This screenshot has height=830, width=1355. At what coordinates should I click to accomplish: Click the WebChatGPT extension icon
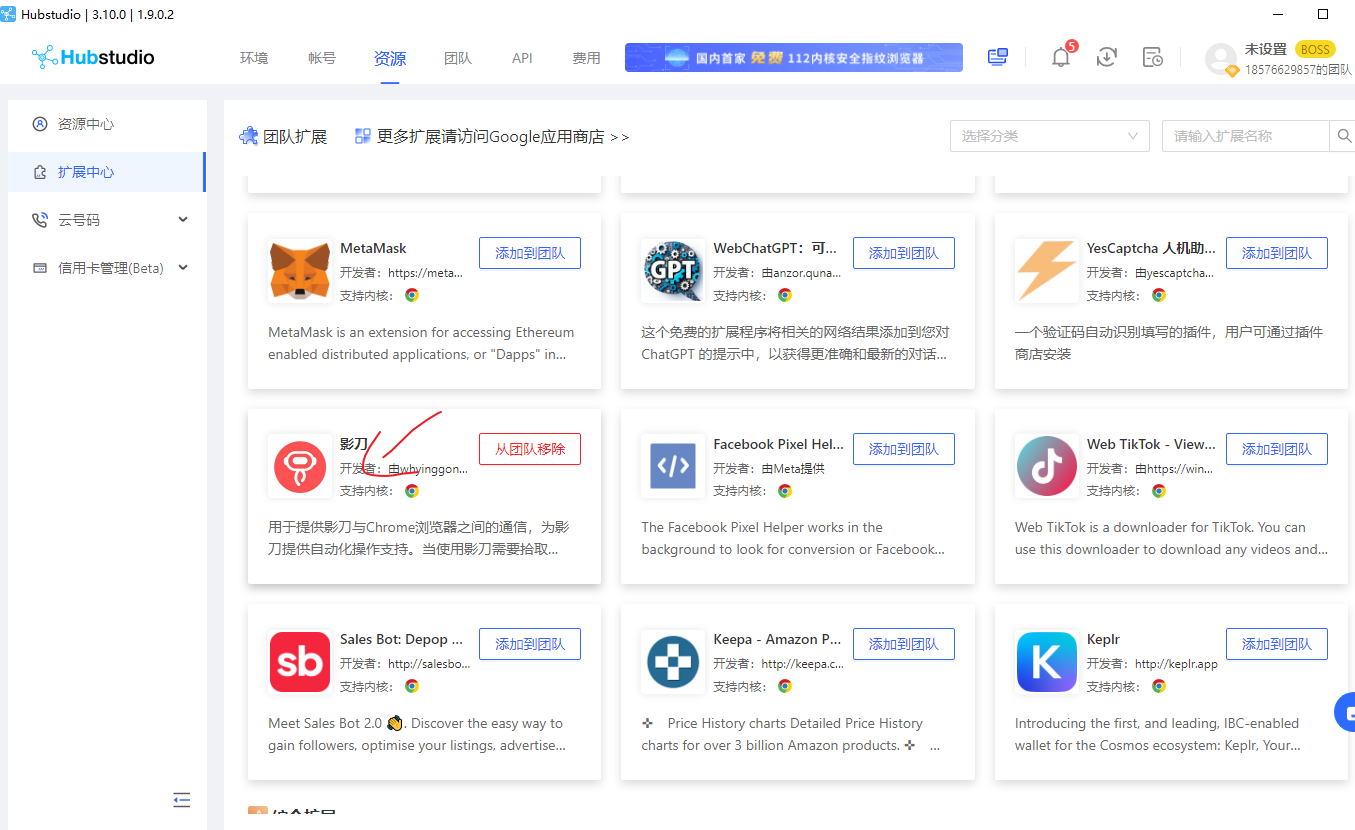point(673,271)
